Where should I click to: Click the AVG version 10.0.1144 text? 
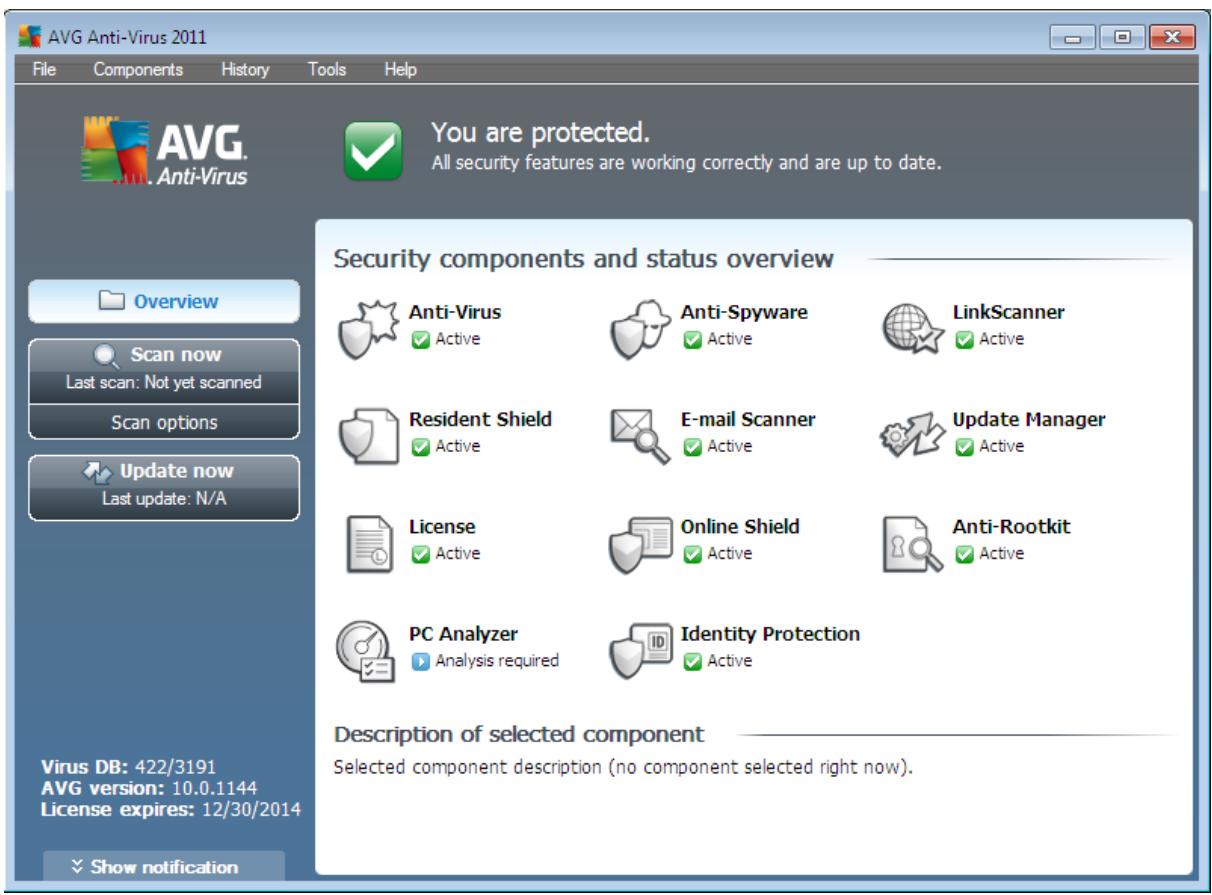[135, 789]
